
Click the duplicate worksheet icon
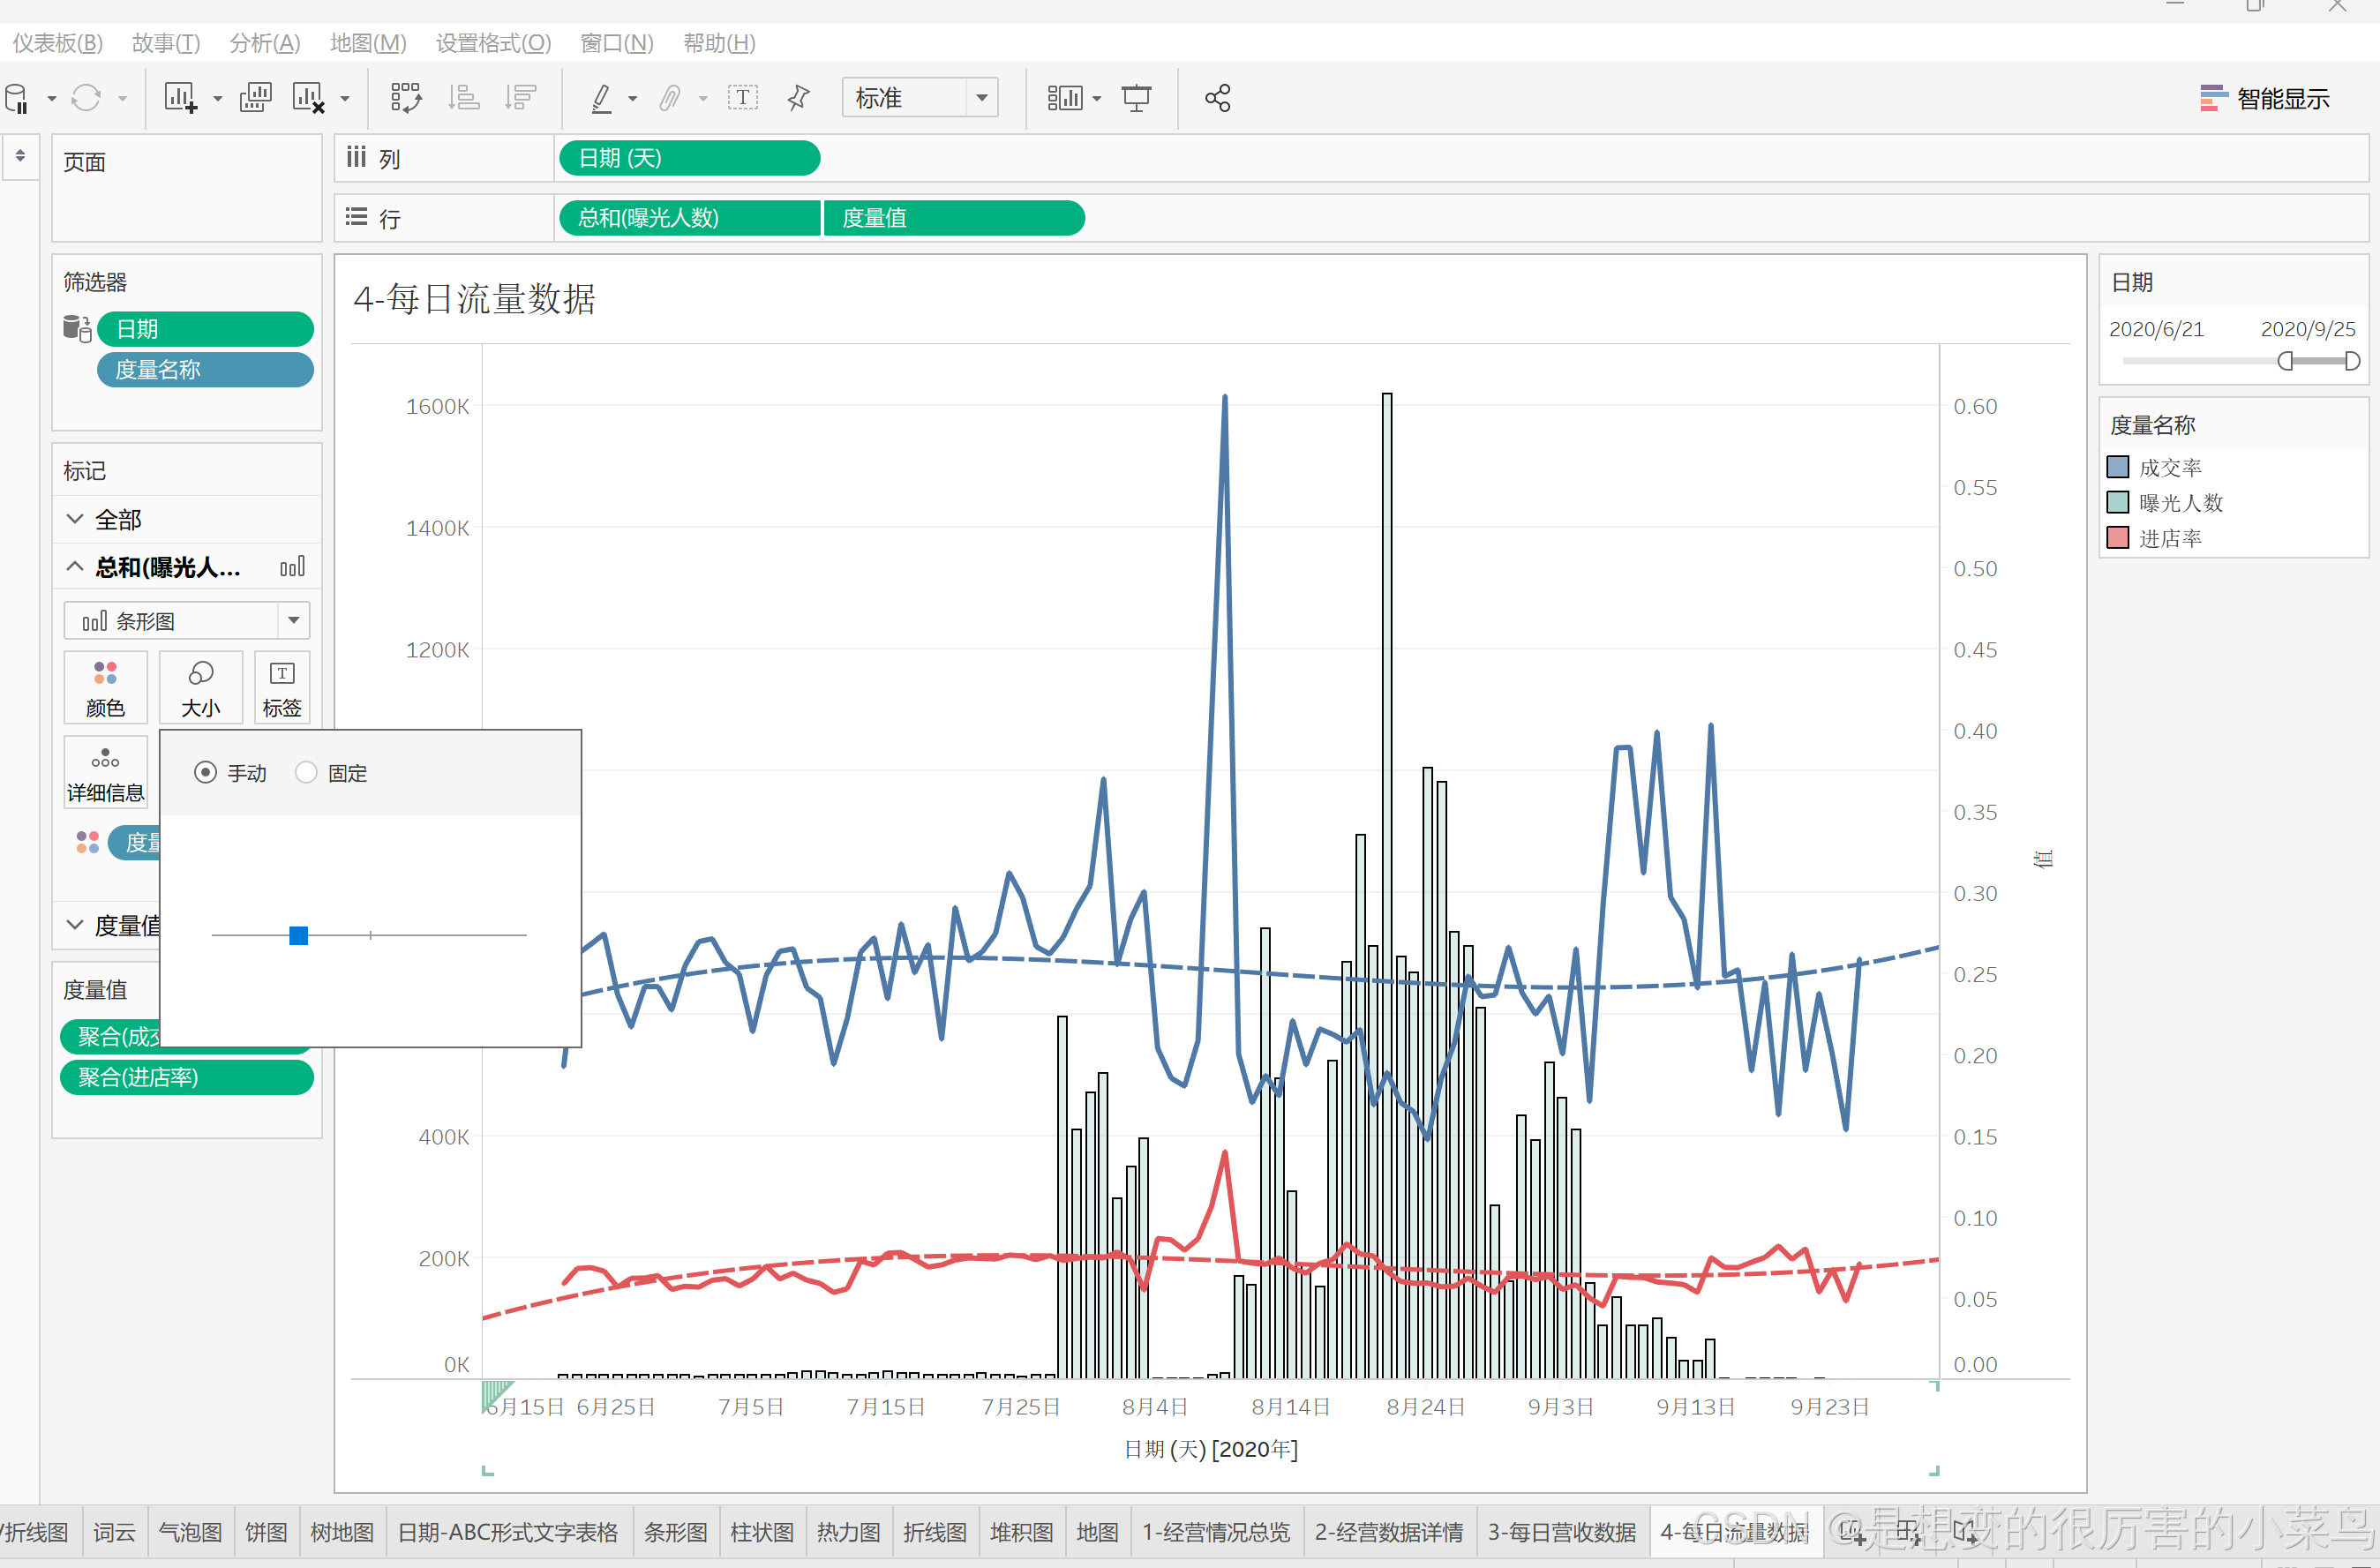click(255, 98)
